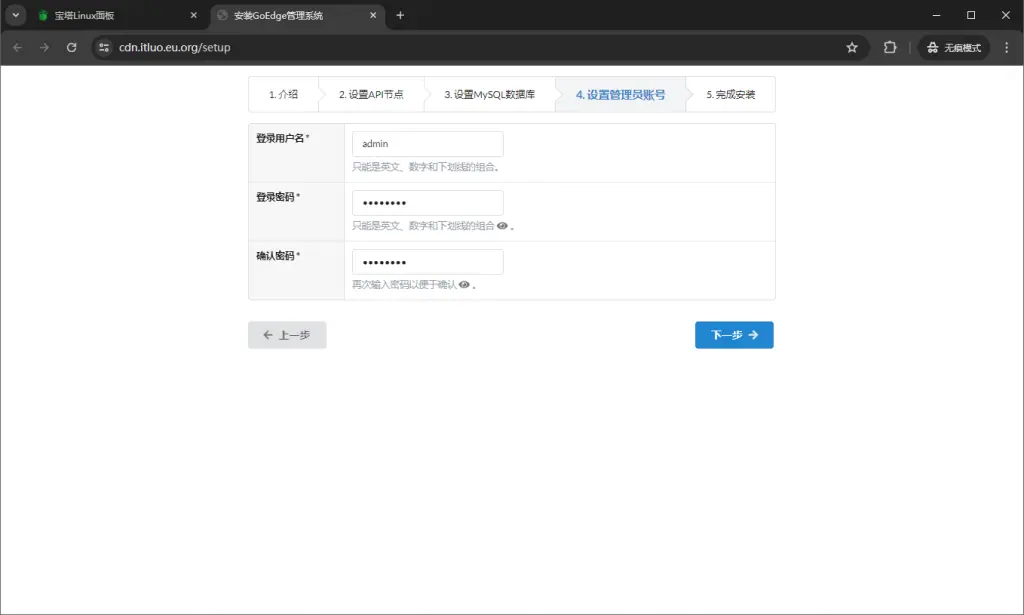1024x615 pixels.
Task: Open the 2.设置API节点 step
Action: click(368, 94)
